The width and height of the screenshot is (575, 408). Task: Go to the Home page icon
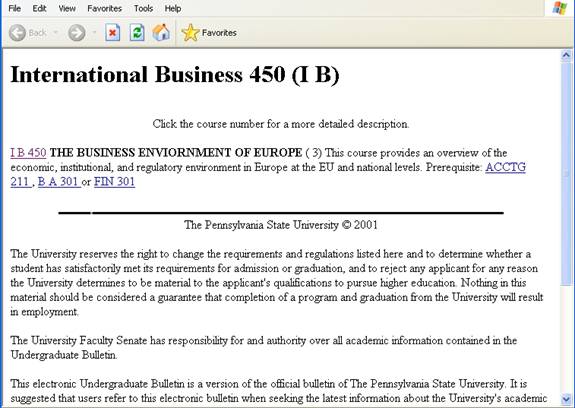[161, 33]
